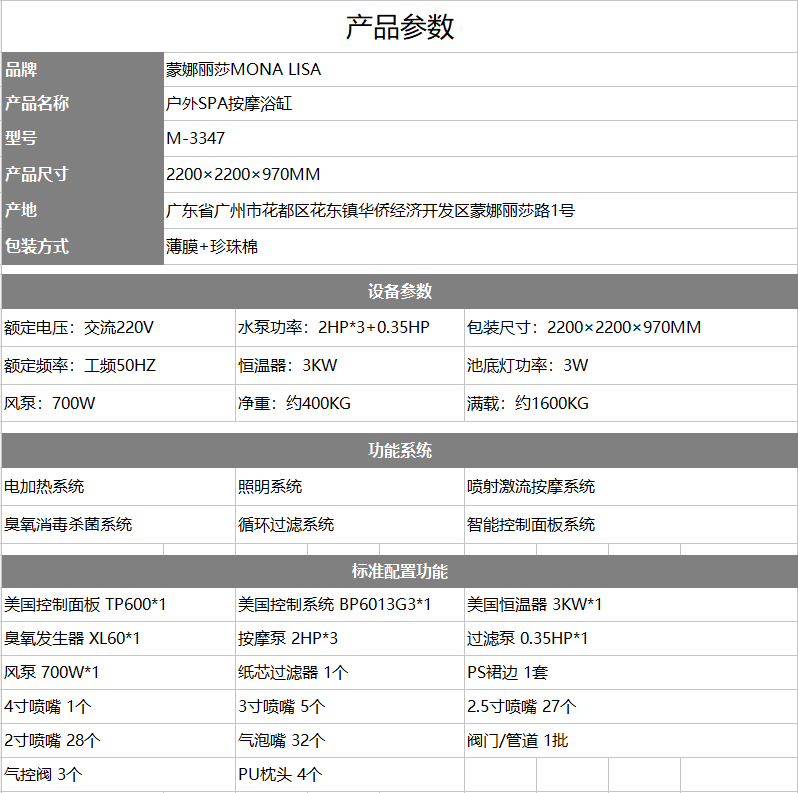Click the 设备参数 section header
Image resolution: width=798 pixels, height=793 pixels.
click(x=399, y=291)
